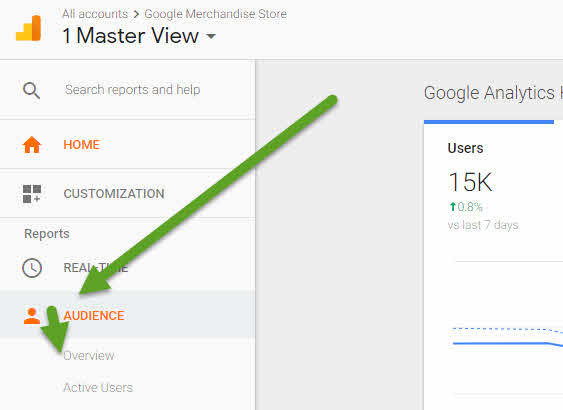This screenshot has width=563, height=410.
Task: Select the 1 Master View title
Action: pyautogui.click(x=131, y=36)
